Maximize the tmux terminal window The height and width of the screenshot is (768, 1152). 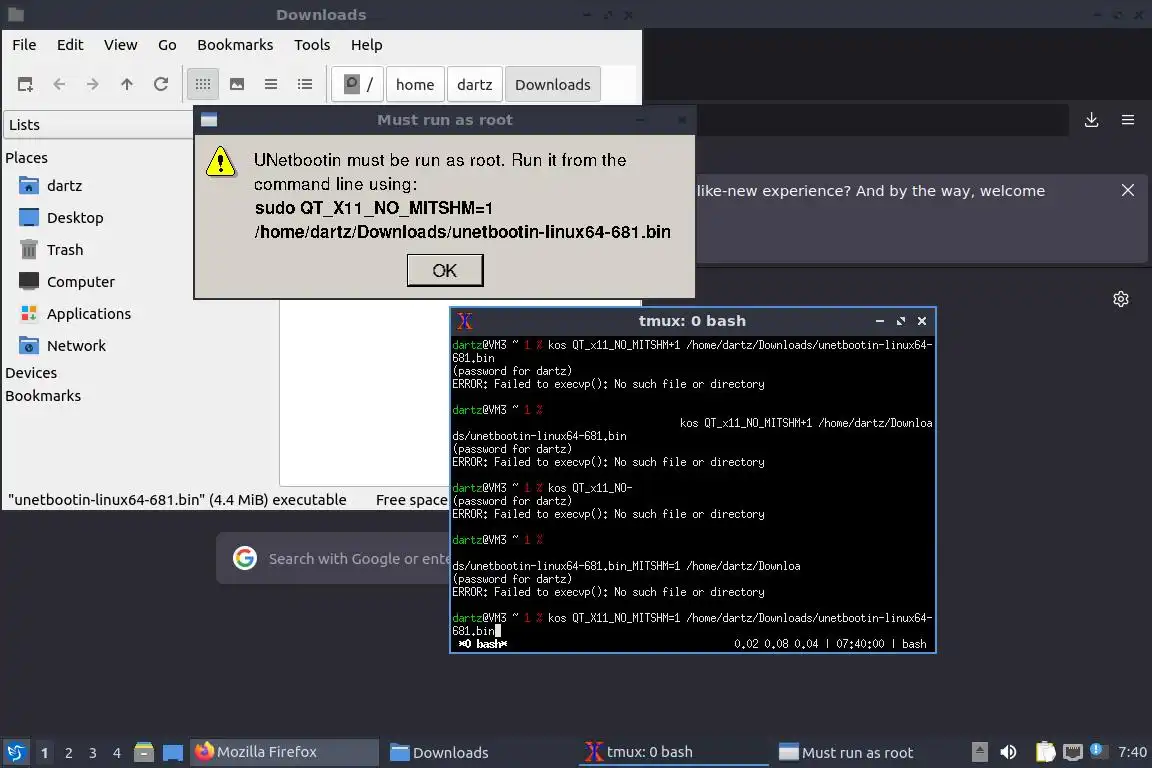[901, 321]
